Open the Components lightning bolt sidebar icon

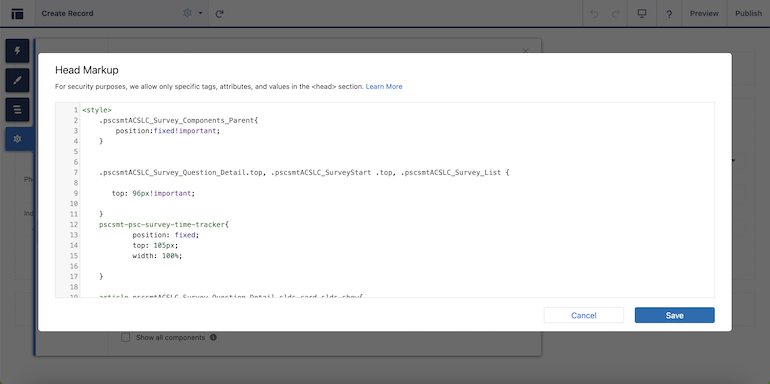[18, 51]
